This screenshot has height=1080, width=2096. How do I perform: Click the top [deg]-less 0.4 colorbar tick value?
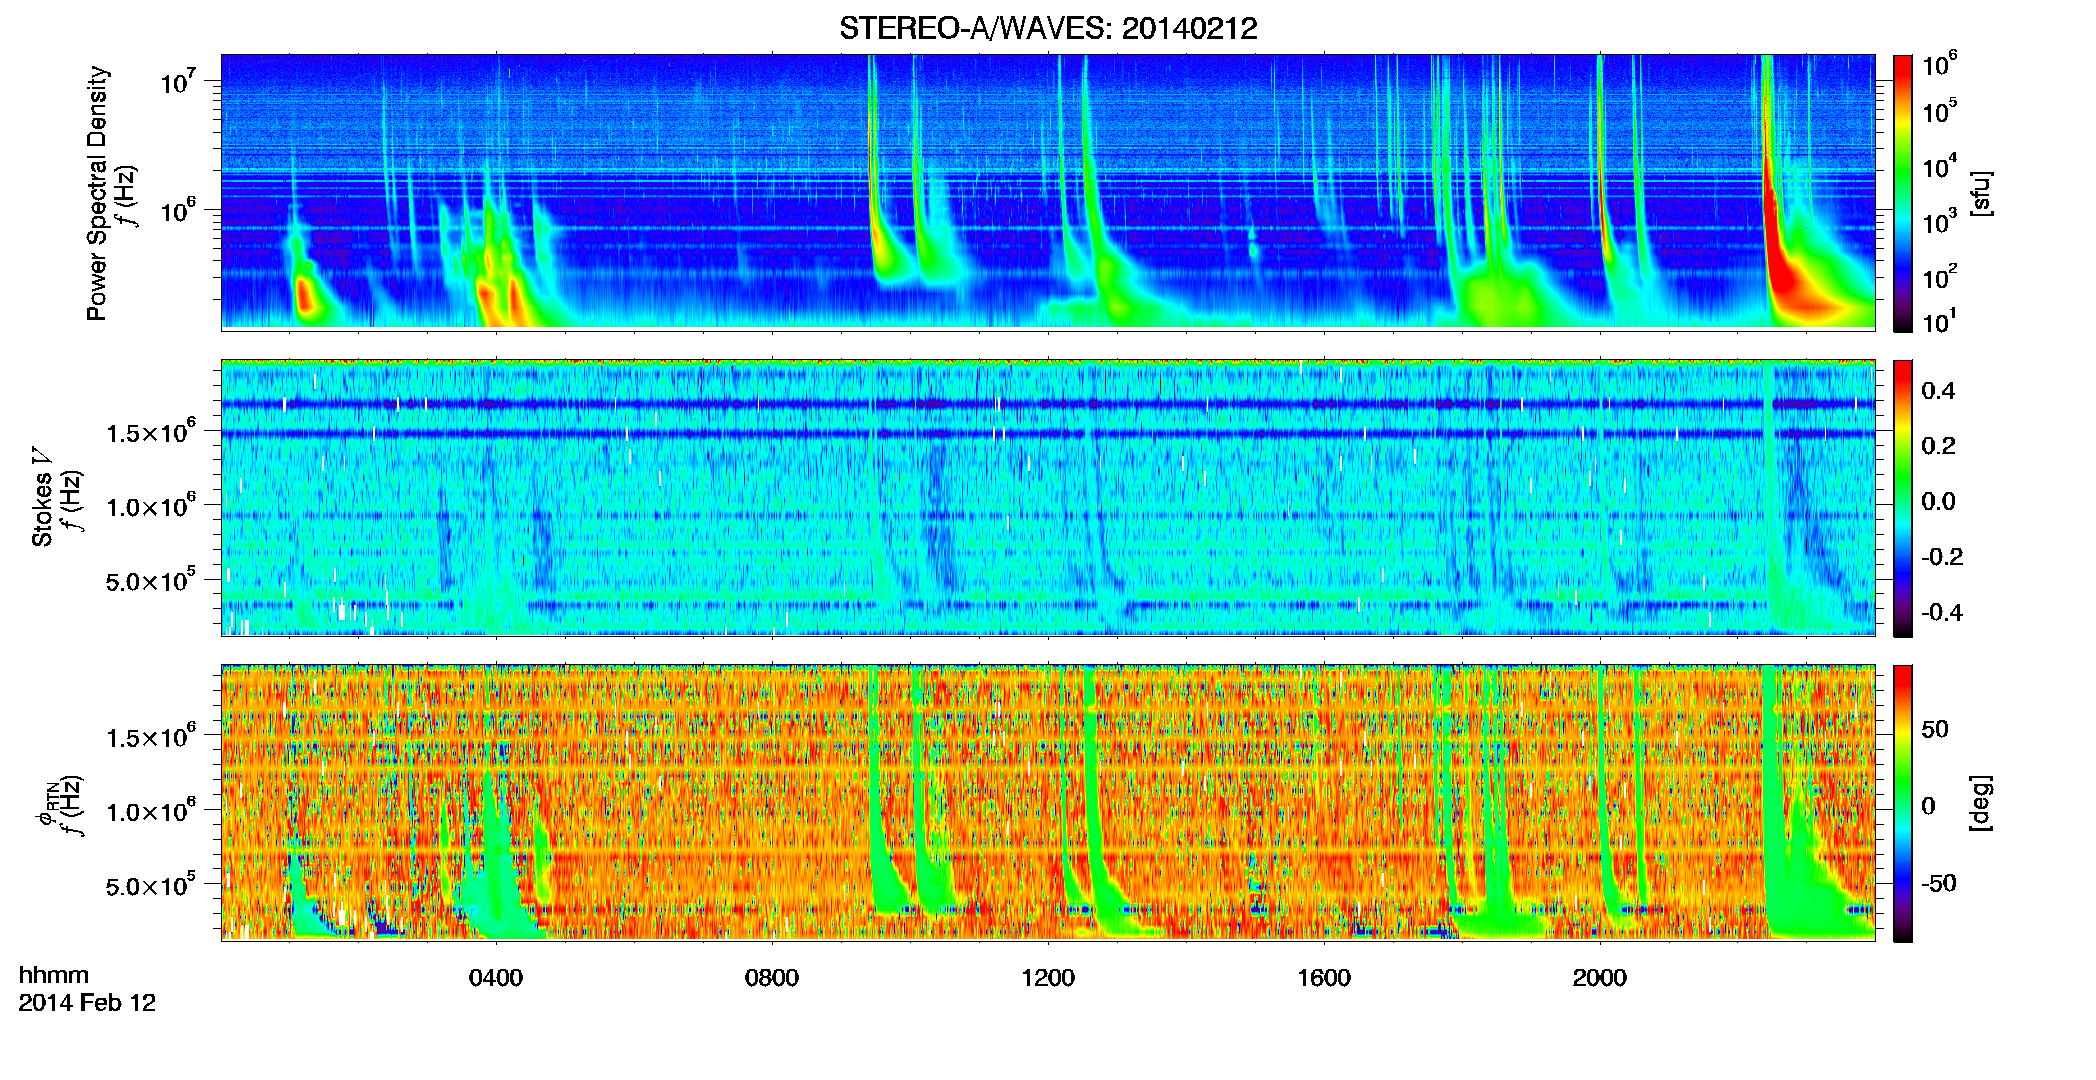pos(1938,391)
